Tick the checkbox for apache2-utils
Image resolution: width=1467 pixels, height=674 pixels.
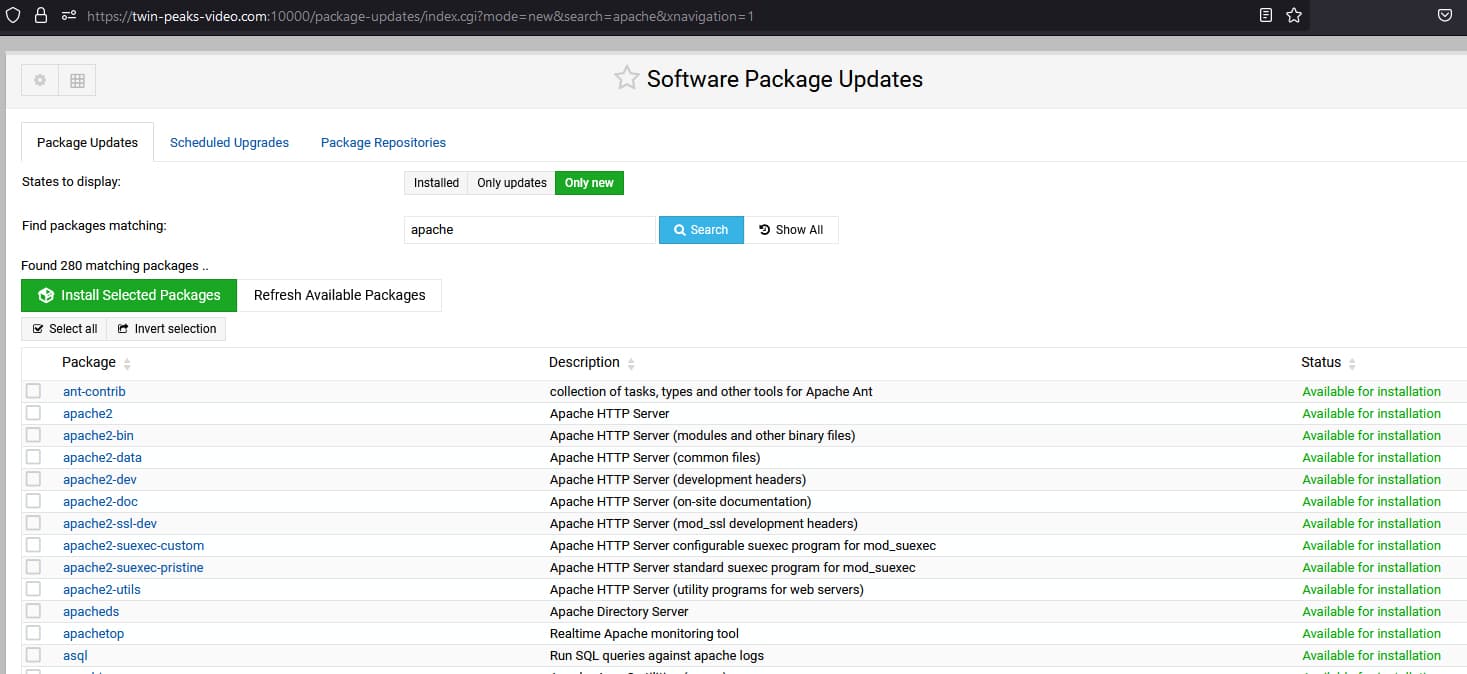(x=34, y=589)
